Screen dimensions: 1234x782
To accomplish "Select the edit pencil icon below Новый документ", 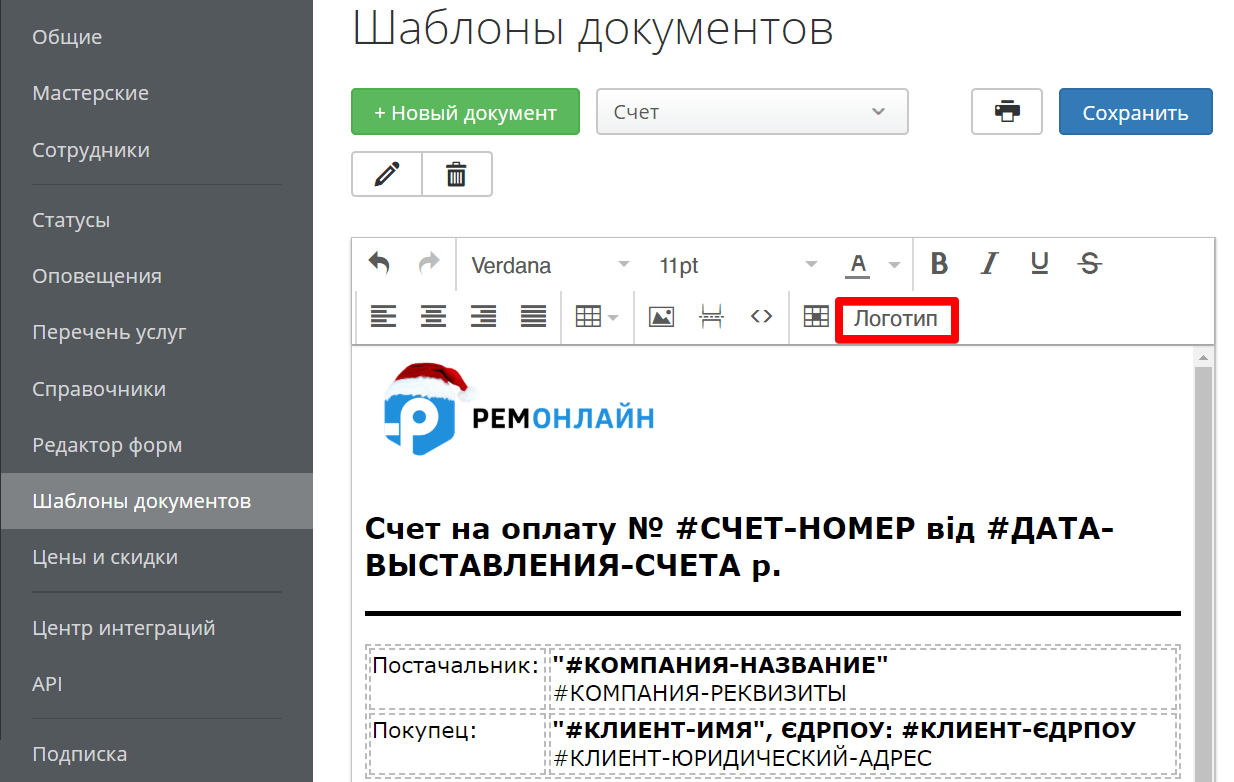I will [x=386, y=173].
